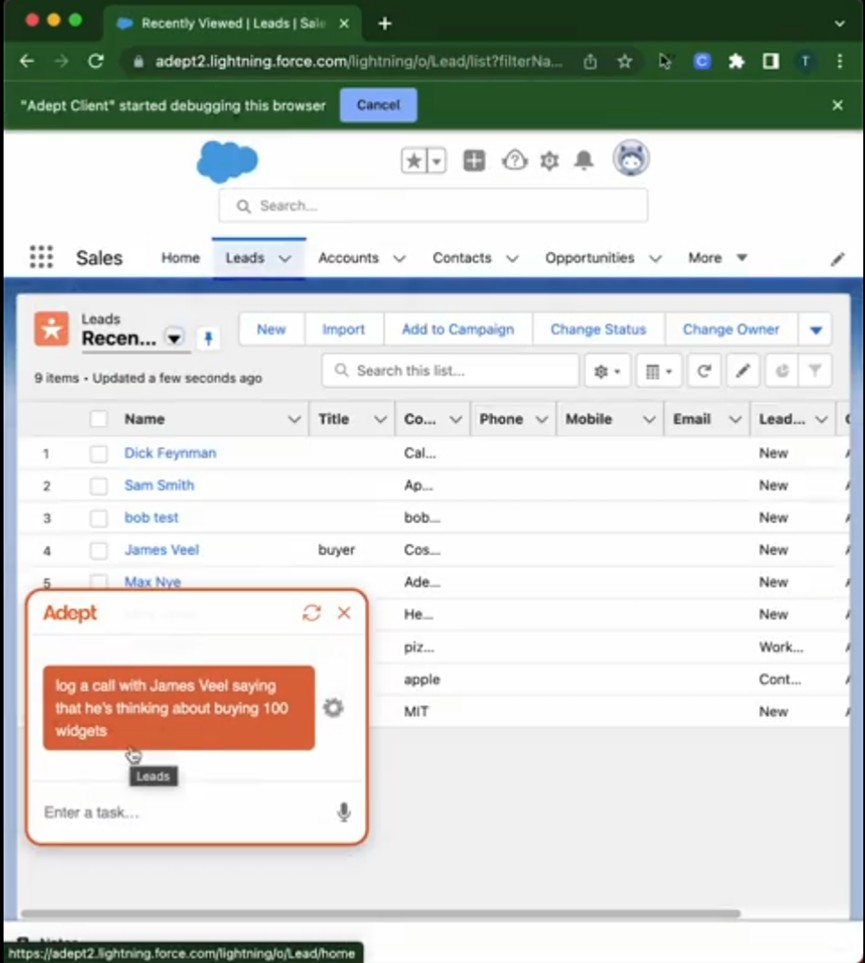Check the box for Dick Feynman row

click(x=99, y=454)
